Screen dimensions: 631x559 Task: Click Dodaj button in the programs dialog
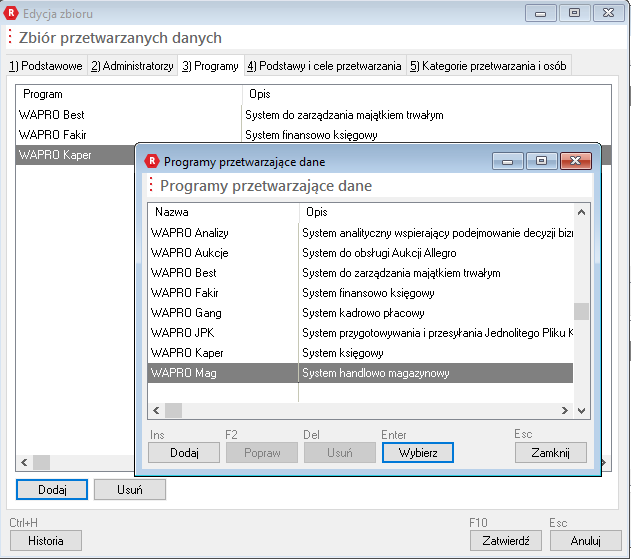pos(184,453)
